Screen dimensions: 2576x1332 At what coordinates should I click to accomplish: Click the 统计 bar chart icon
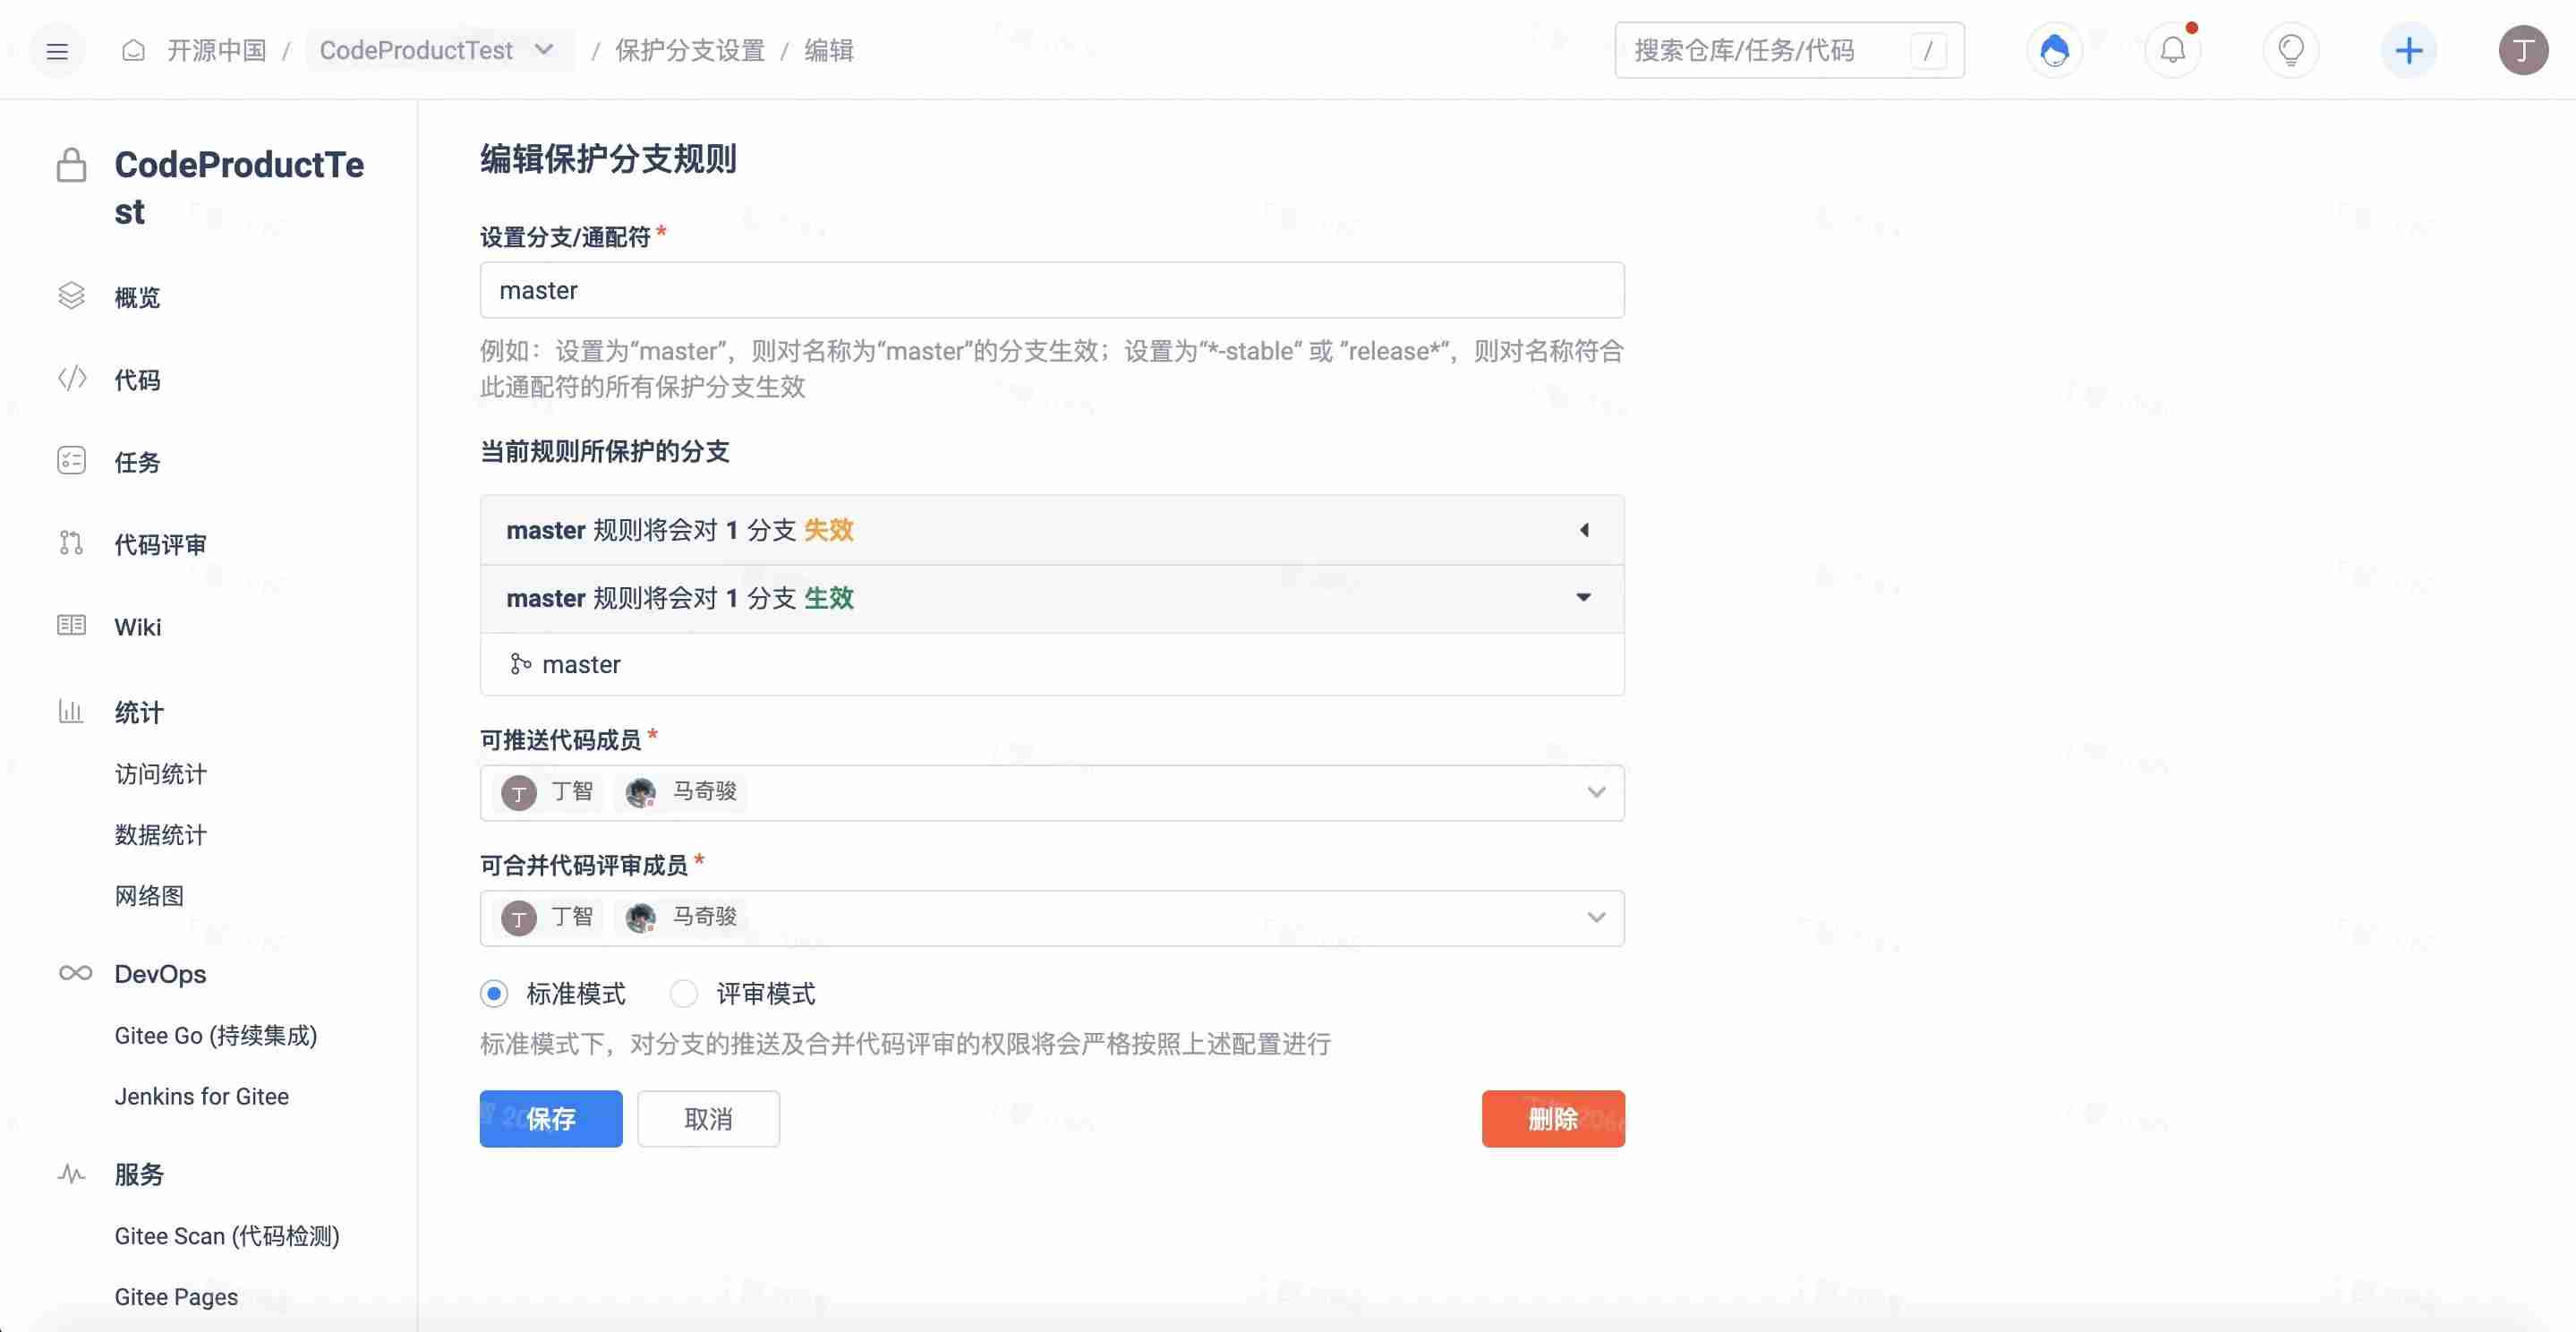(71, 711)
